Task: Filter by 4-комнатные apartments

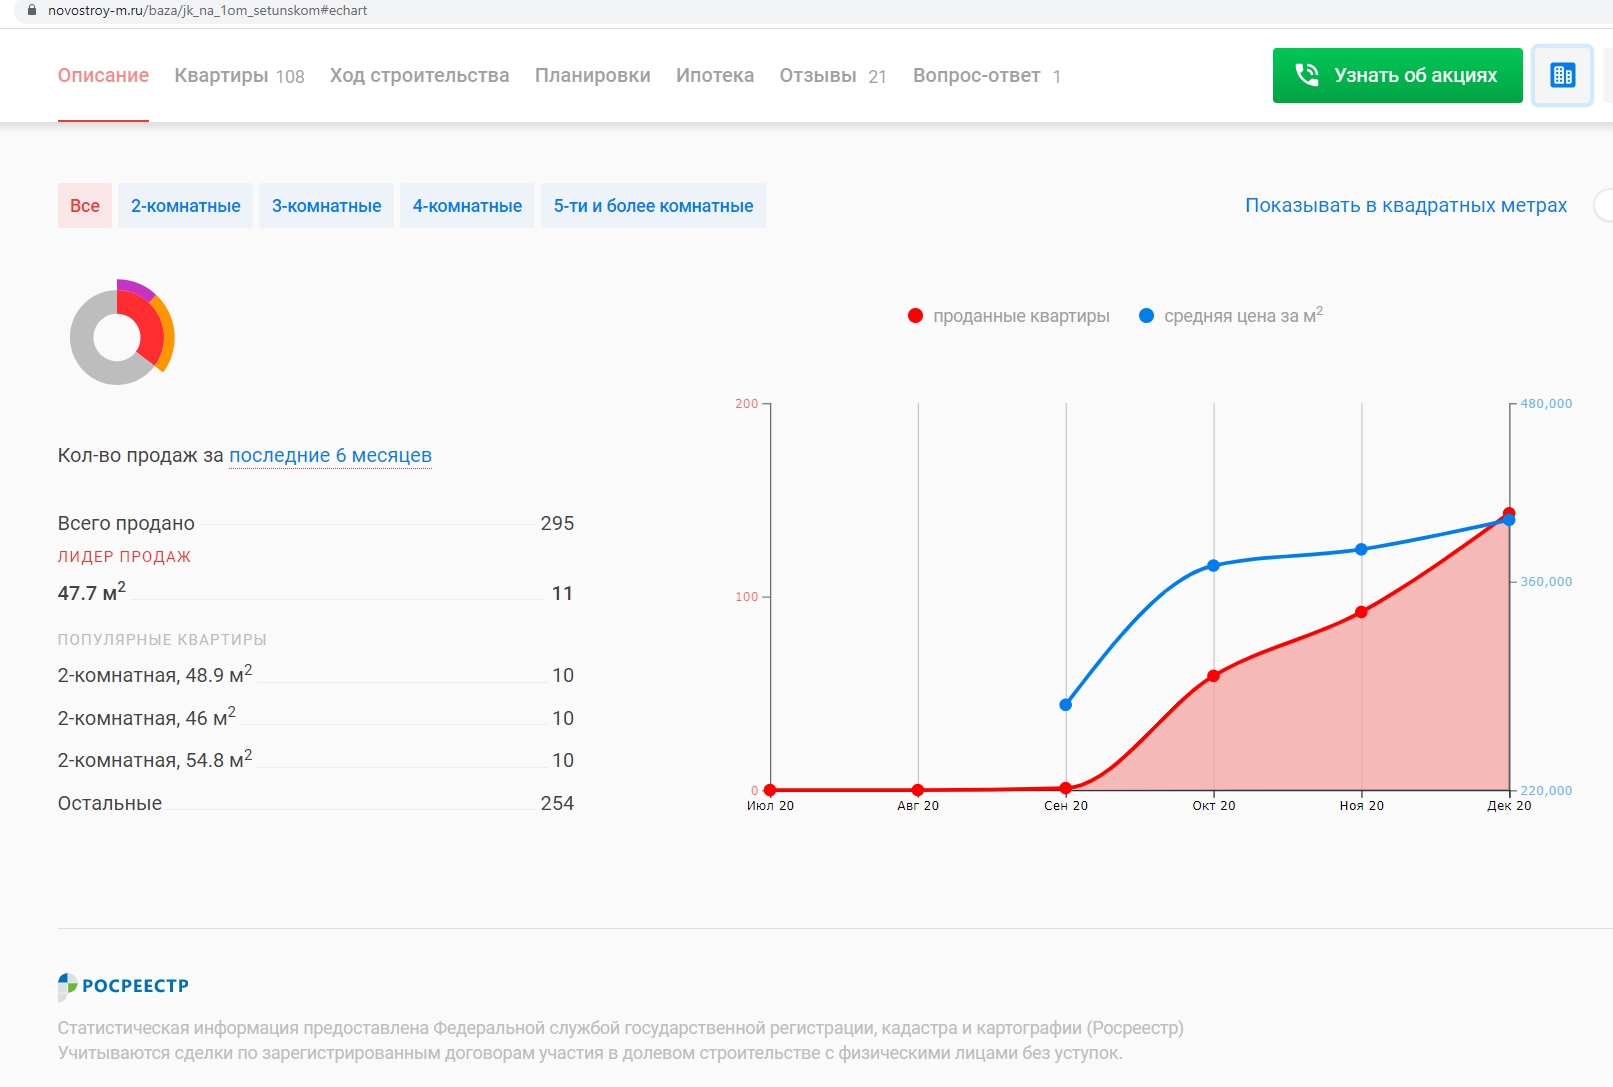Action: tap(467, 206)
